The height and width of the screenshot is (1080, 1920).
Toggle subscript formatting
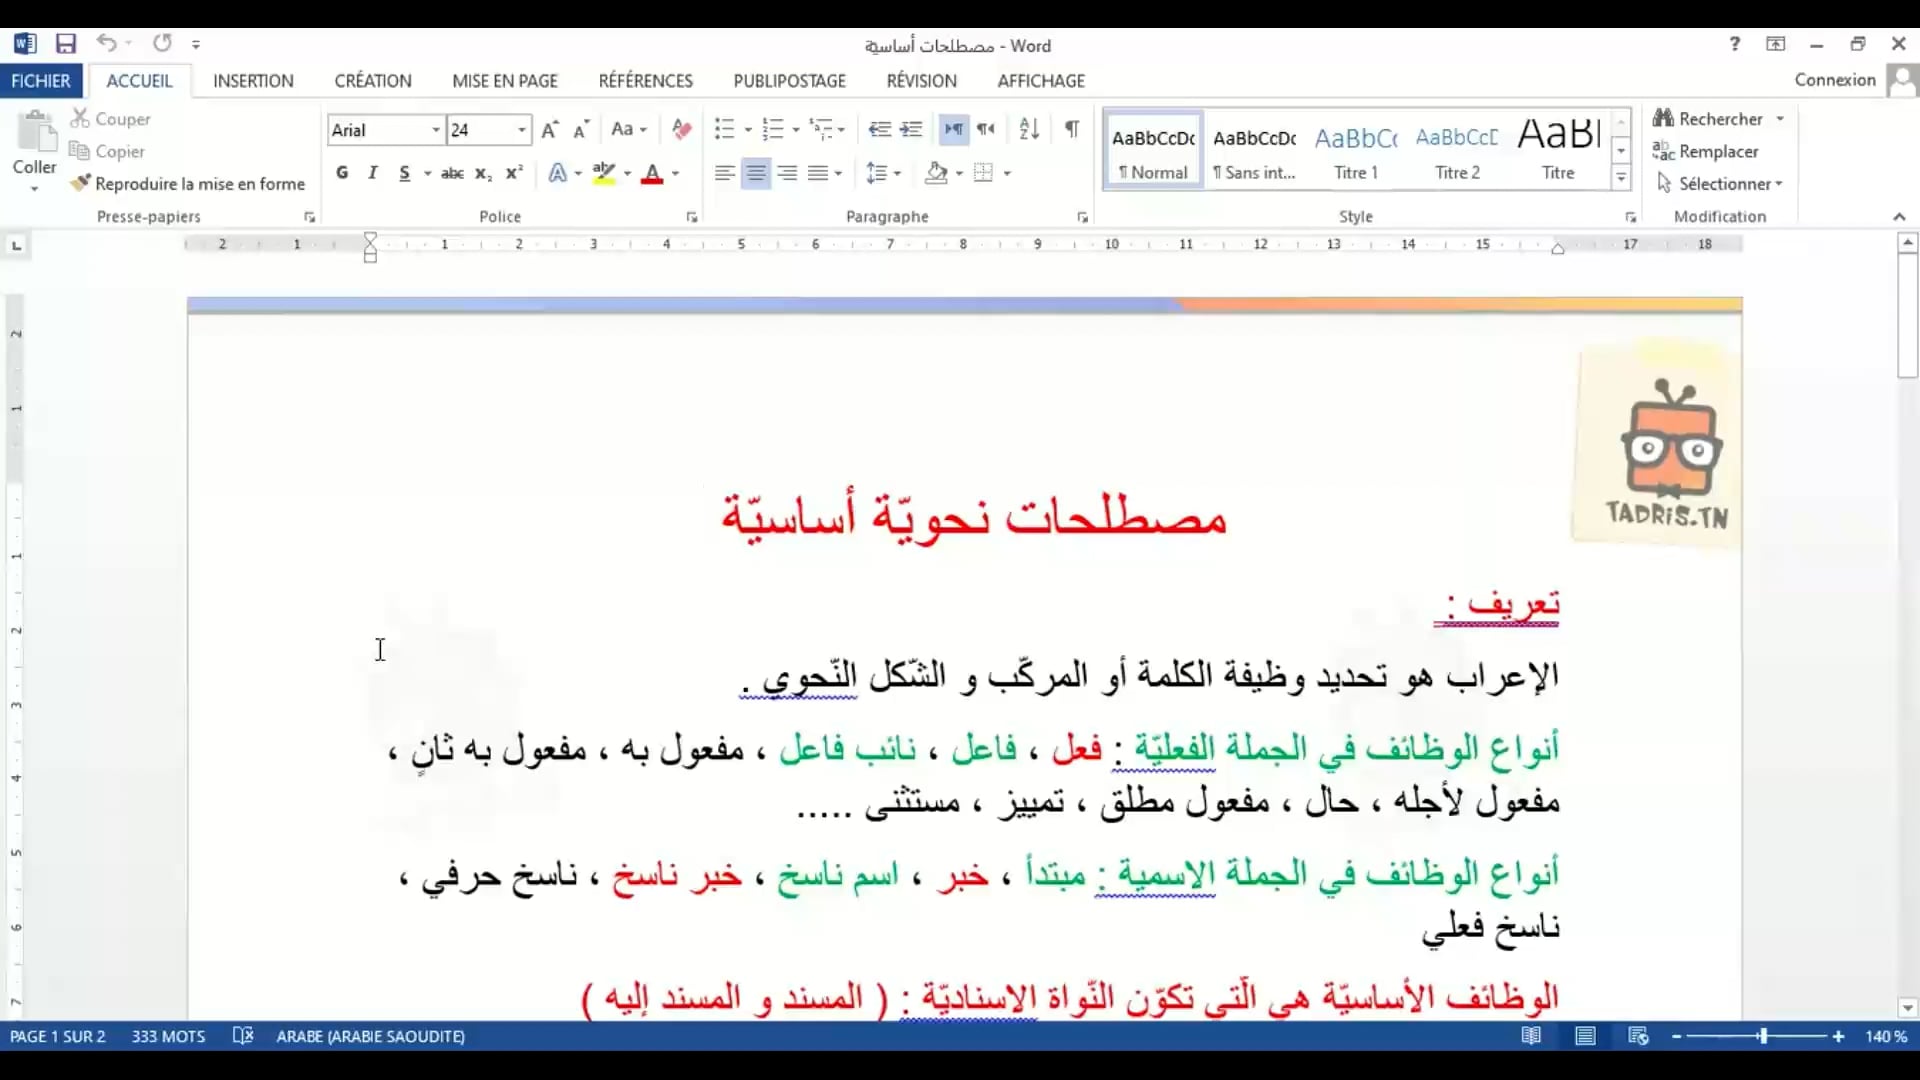483,173
